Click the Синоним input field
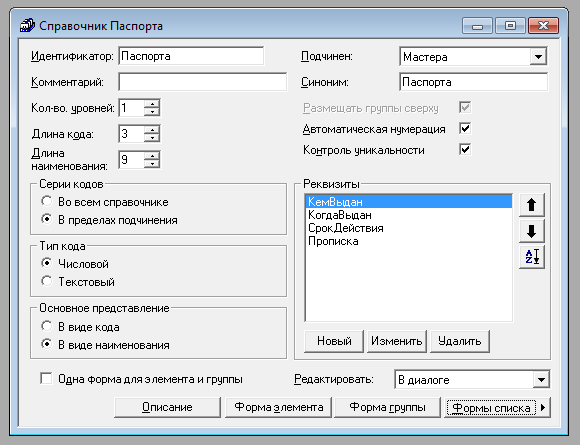Viewport: 580px width, 445px height. click(473, 82)
